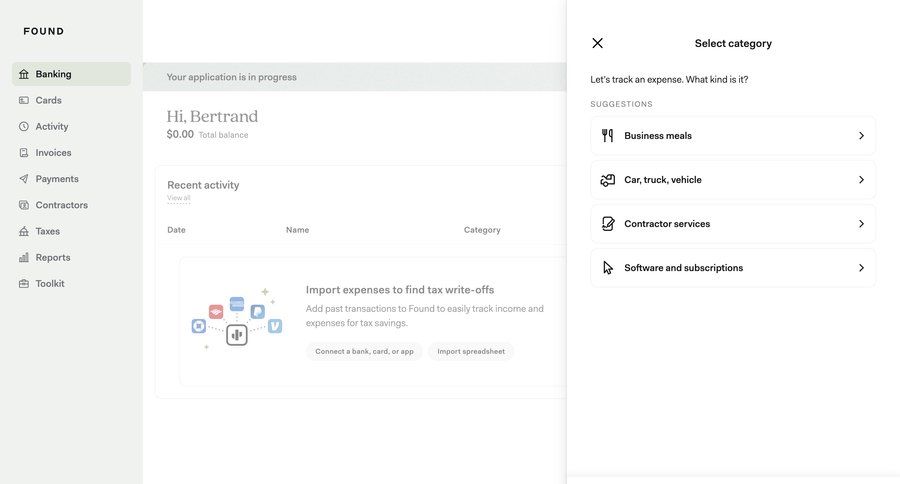Viewport: 900px width, 484px height.
Task: Click the Toolkit briefcase icon
Action: [24, 284]
